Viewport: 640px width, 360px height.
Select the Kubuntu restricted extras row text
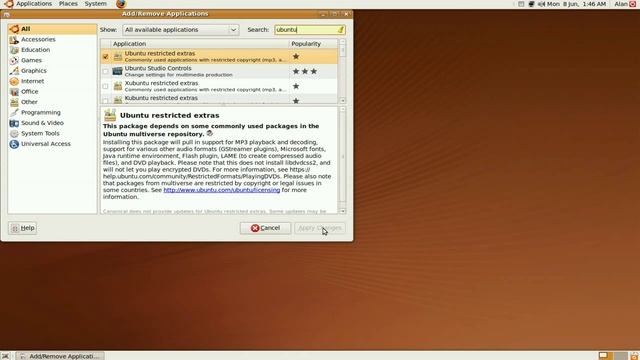161,98
